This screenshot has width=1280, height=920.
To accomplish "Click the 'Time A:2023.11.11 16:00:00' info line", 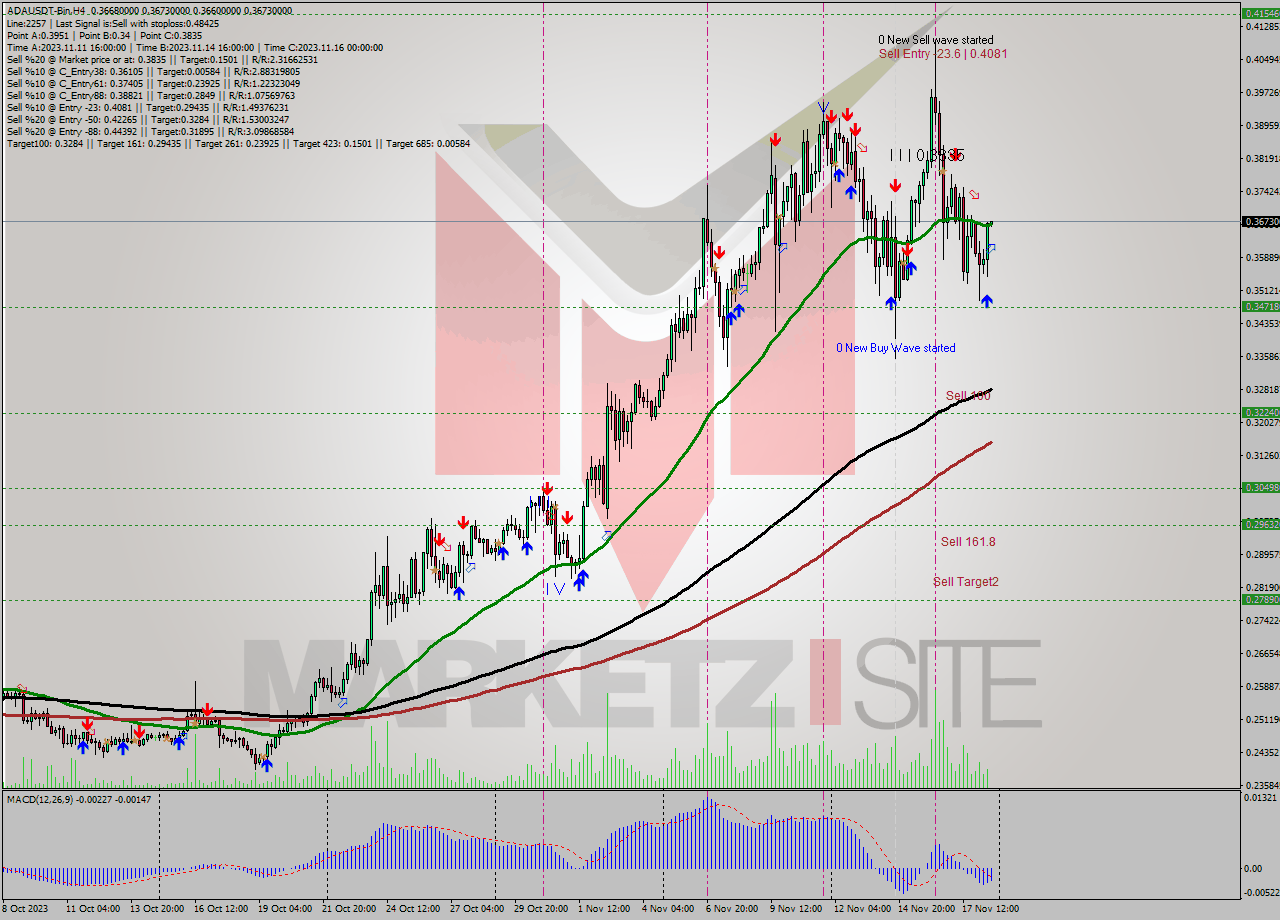I will [x=194, y=47].
